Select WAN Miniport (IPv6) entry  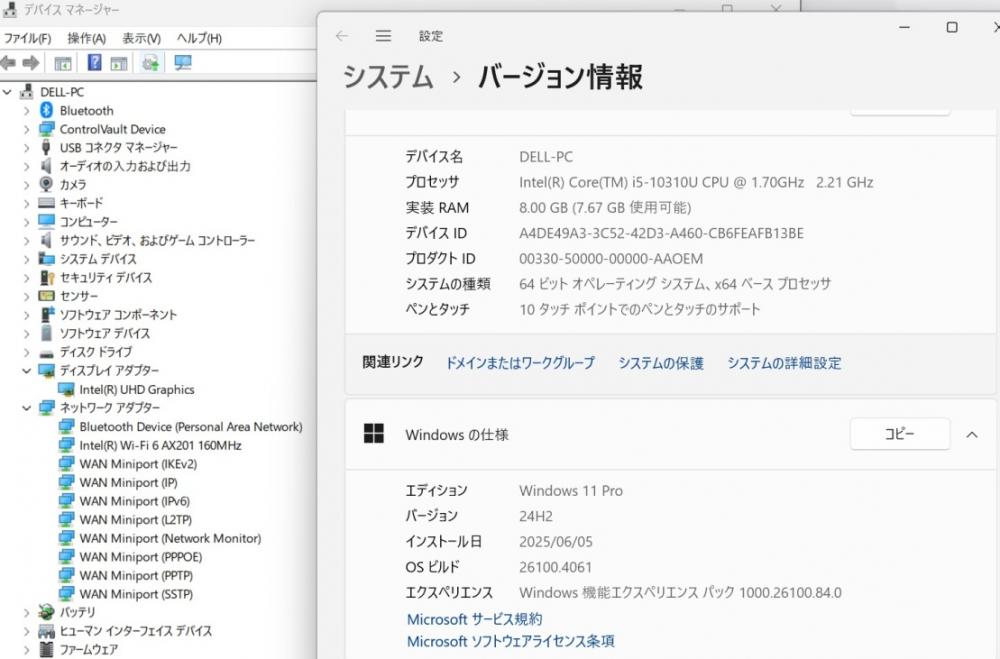135,501
